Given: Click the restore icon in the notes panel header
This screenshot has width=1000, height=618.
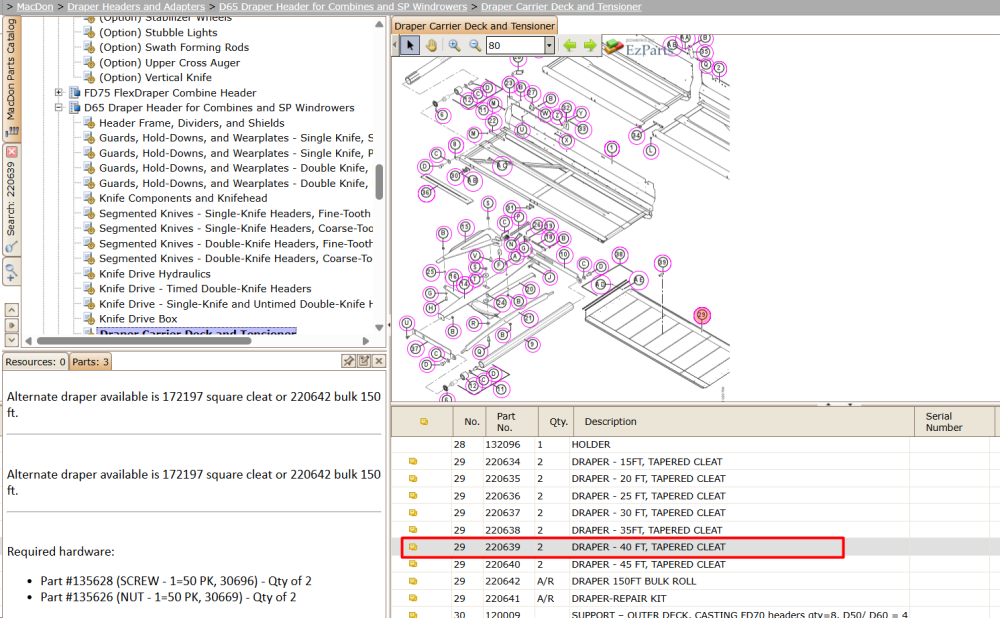Looking at the screenshot, I should click(364, 361).
